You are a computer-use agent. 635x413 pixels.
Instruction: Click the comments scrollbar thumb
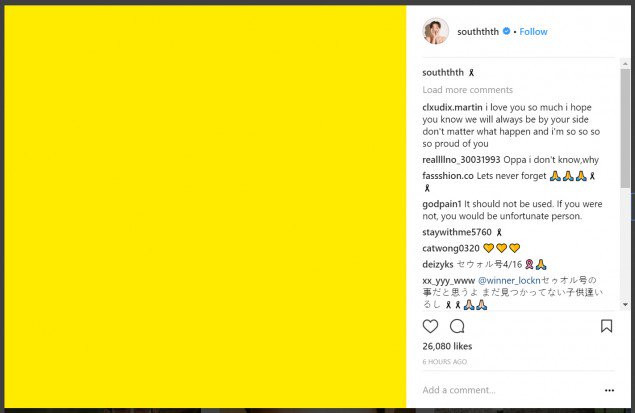pos(625,130)
